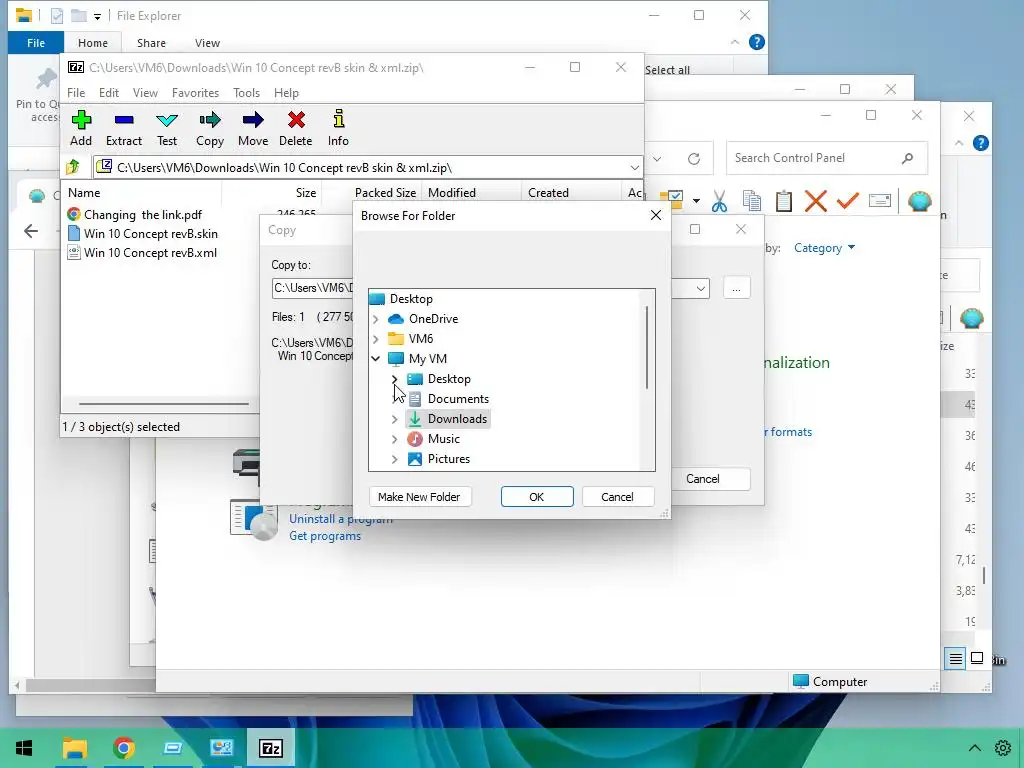Sort 7-Zip list by Modified column
This screenshot has height=768, width=1024.
point(452,193)
